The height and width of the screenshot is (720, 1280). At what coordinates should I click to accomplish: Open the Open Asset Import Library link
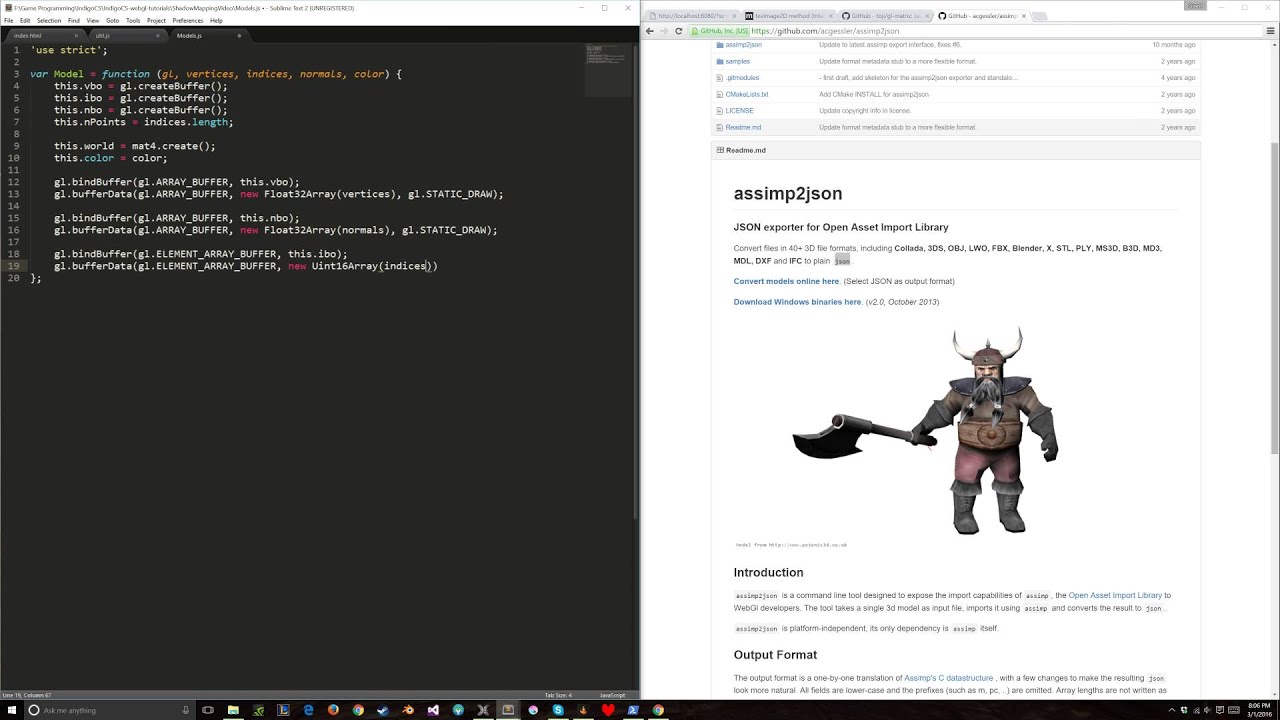1115,595
